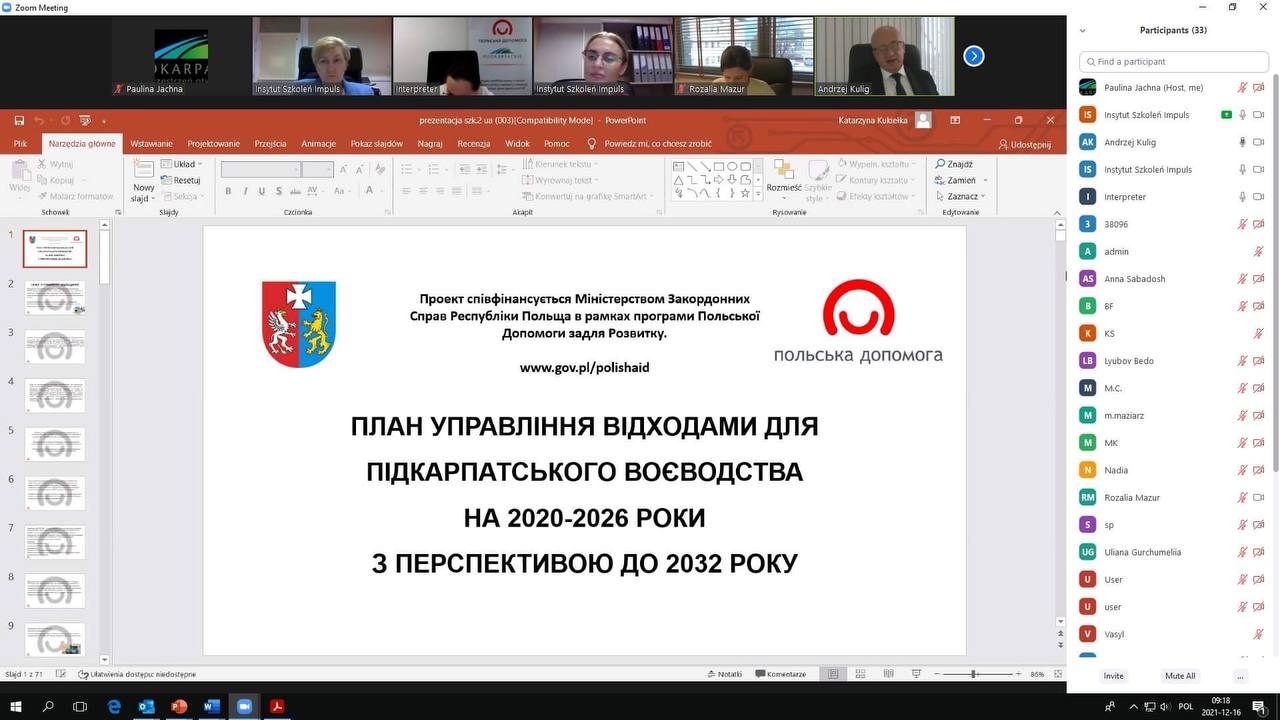Select slide 3 thumbnail
The height and width of the screenshot is (720, 1280).
[x=55, y=347]
